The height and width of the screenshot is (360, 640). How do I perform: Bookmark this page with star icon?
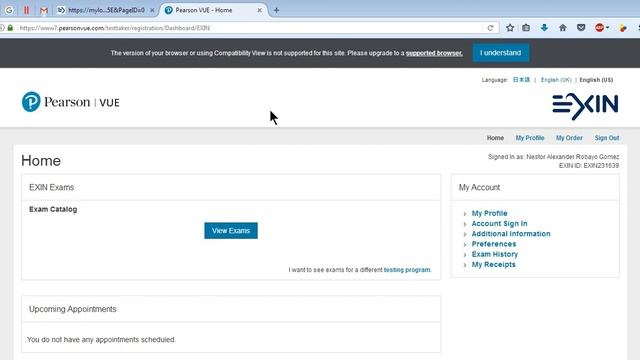510,28
